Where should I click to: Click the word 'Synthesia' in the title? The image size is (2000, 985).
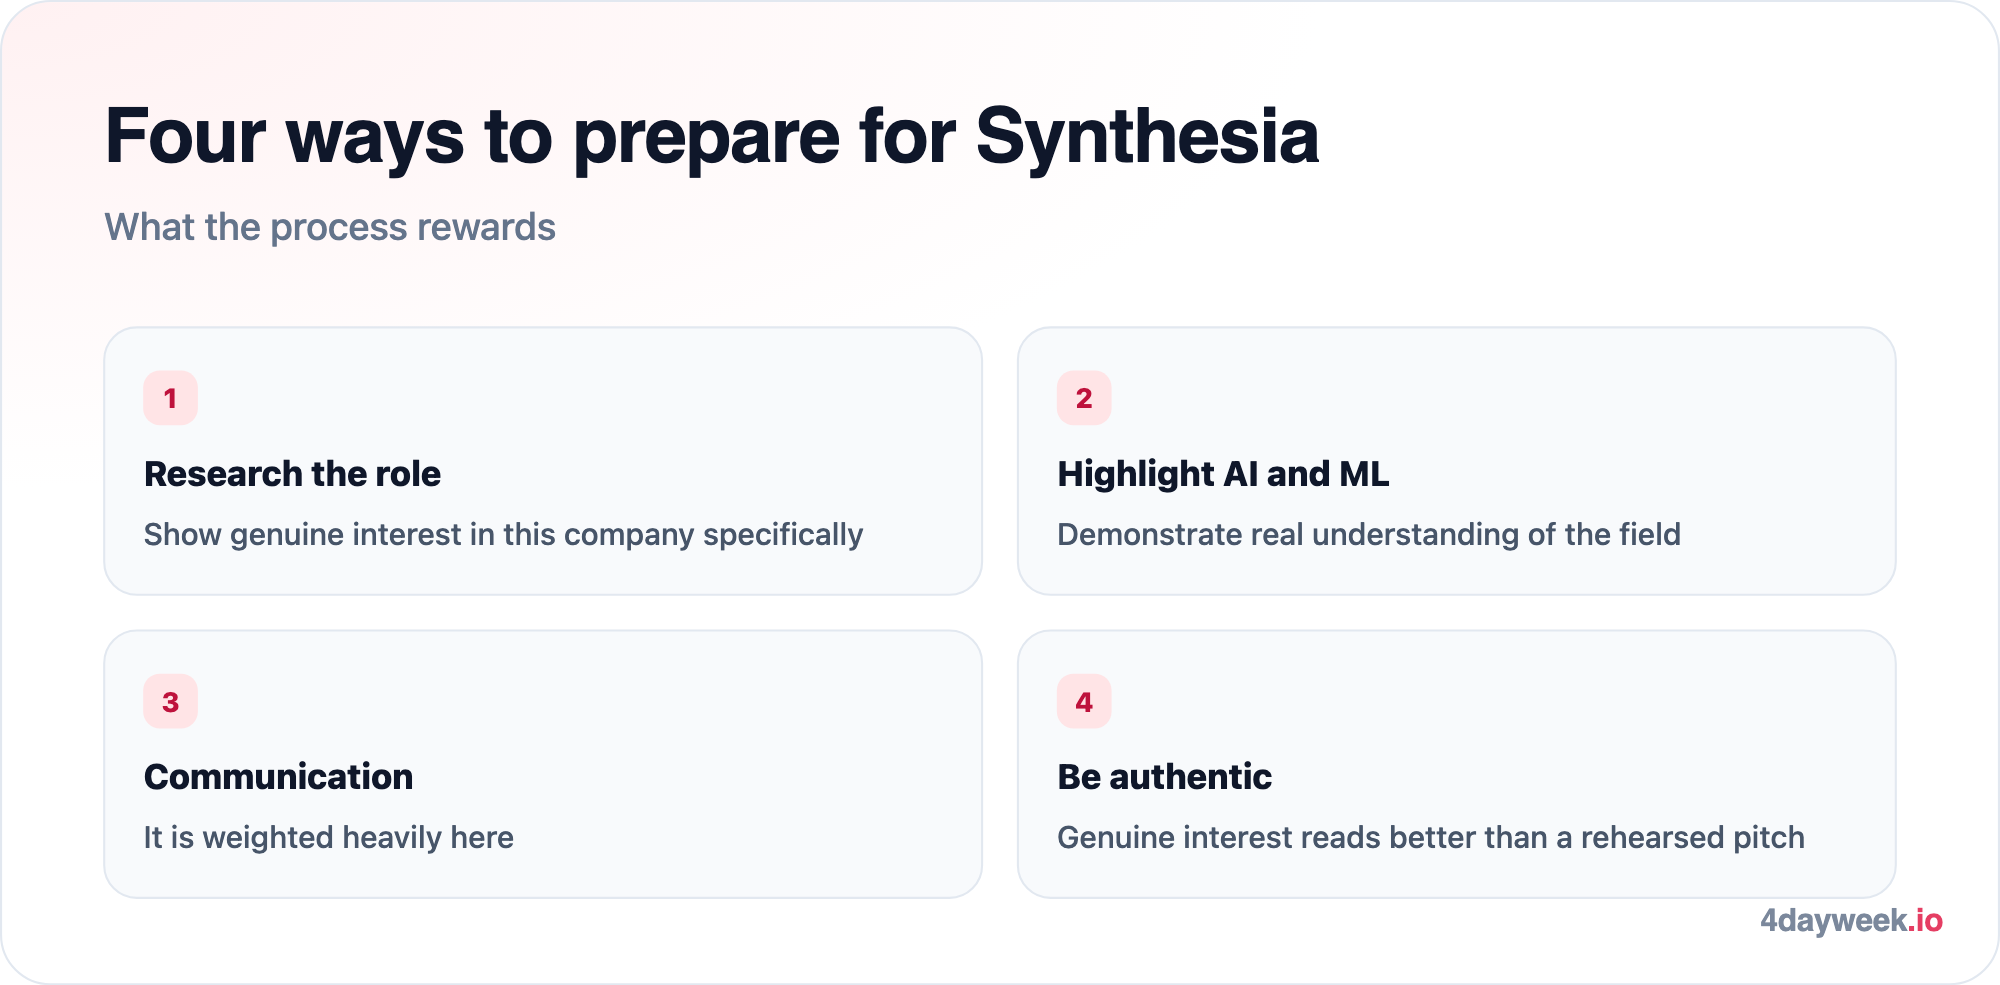1147,136
